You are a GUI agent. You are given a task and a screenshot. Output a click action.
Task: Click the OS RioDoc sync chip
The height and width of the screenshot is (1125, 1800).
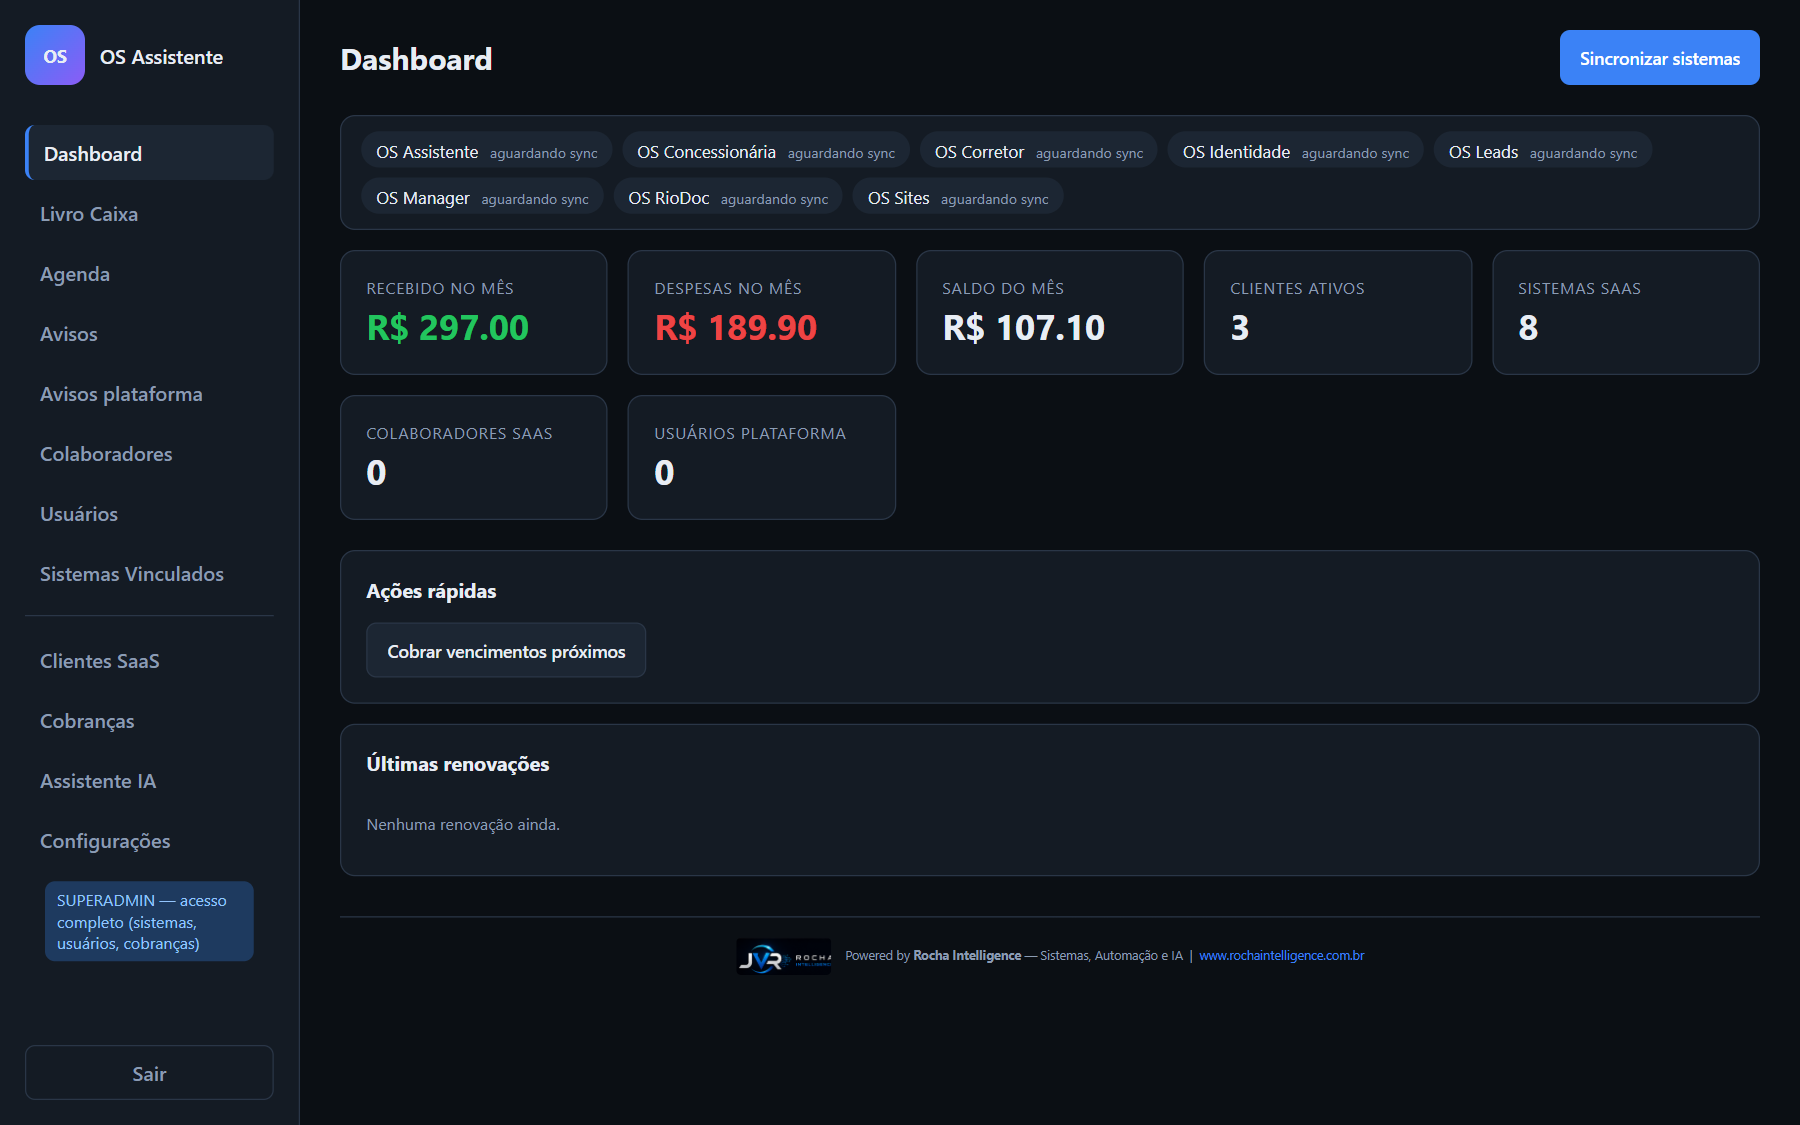(728, 198)
